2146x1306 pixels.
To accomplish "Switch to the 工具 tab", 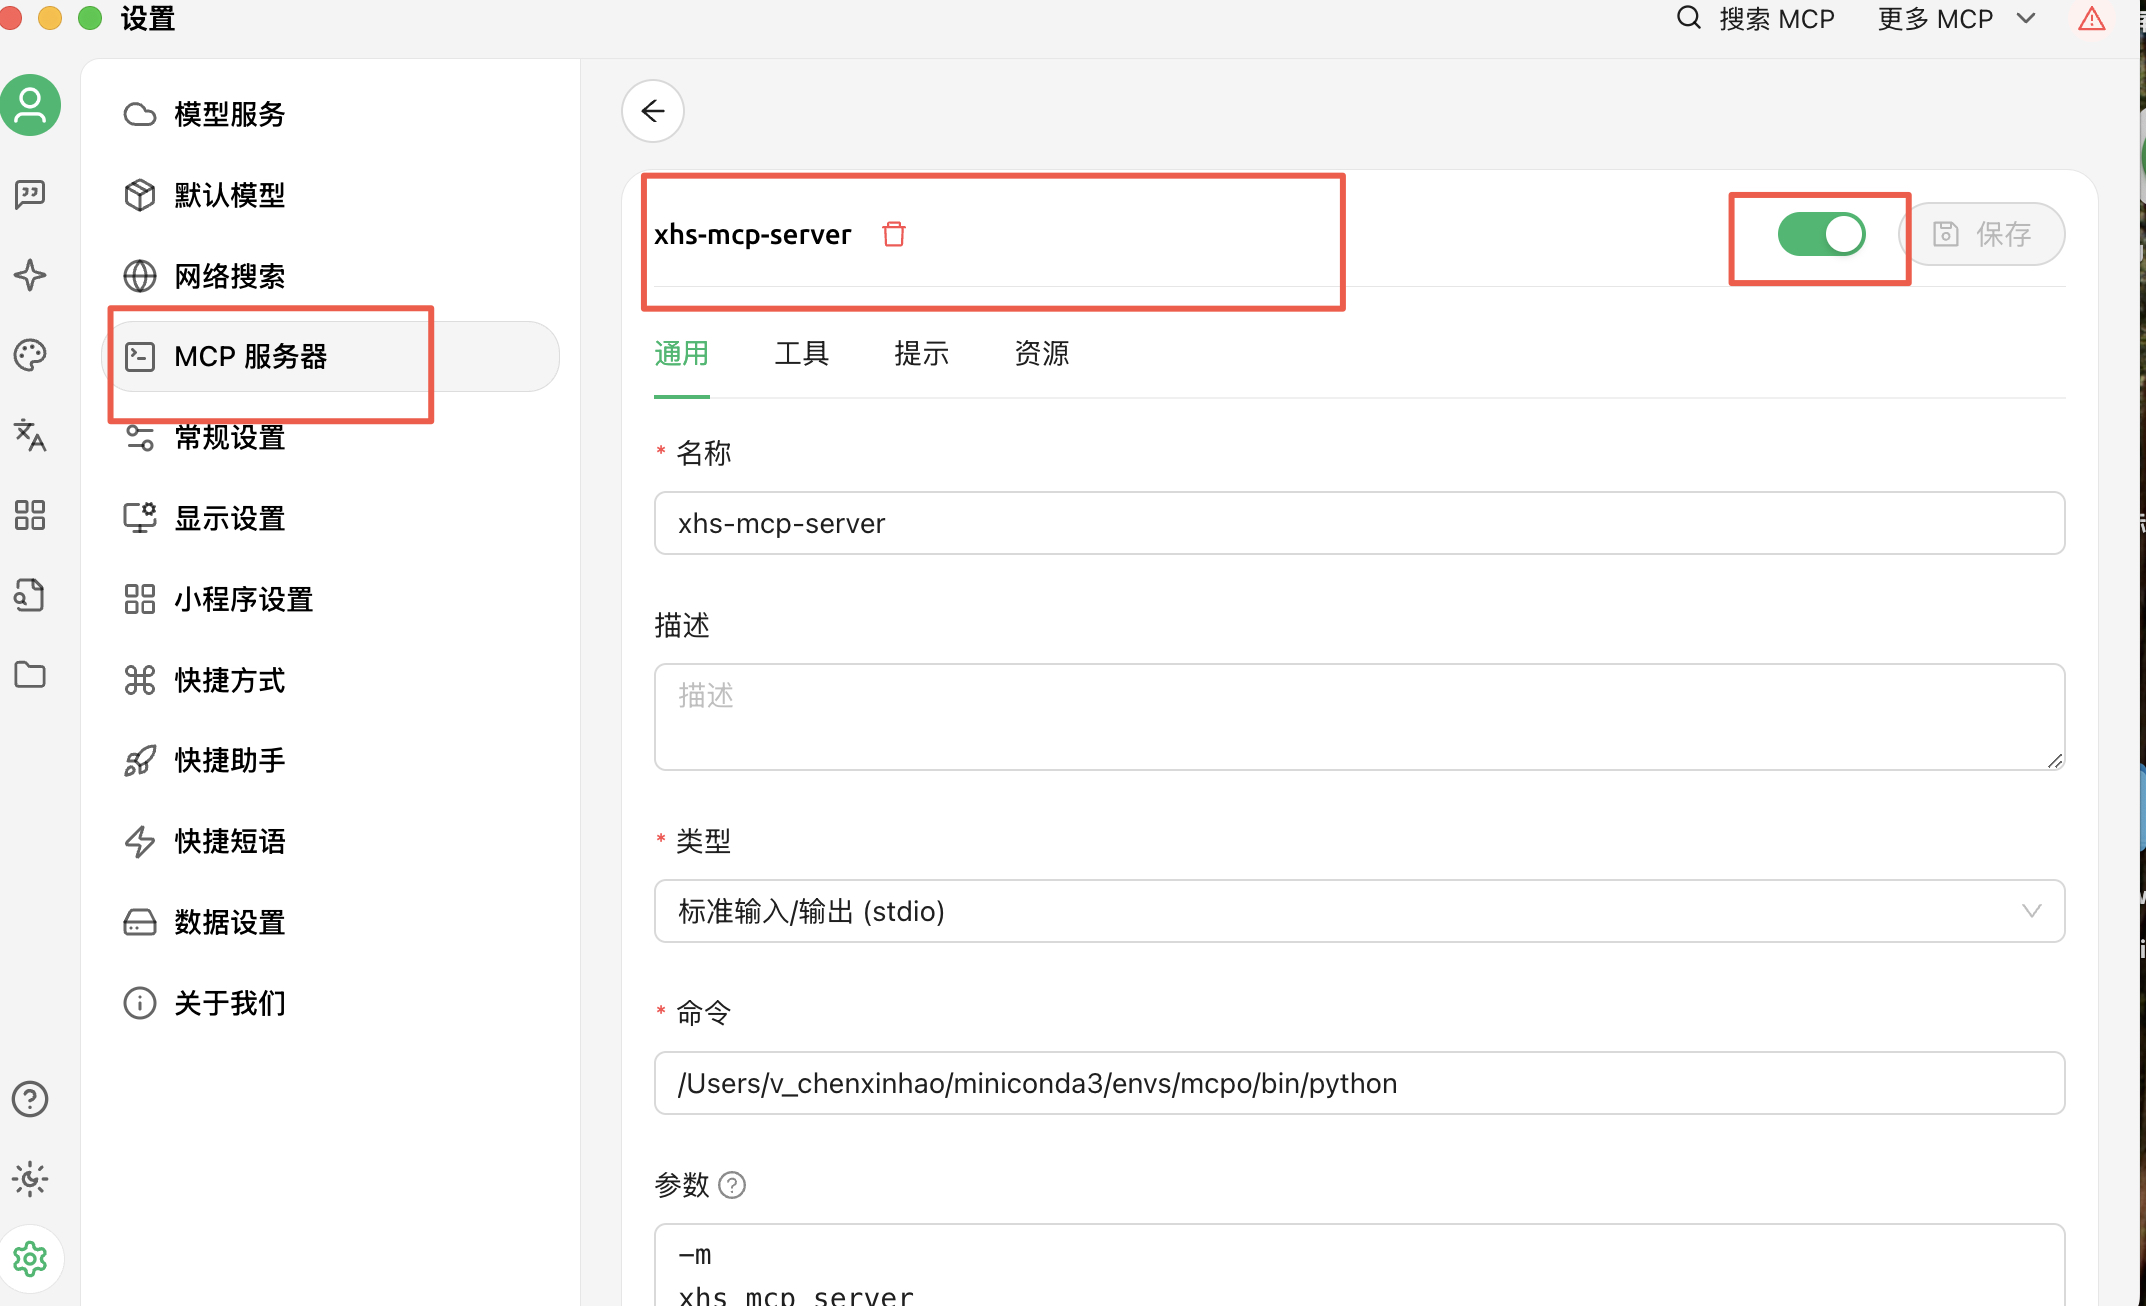I will [801, 354].
